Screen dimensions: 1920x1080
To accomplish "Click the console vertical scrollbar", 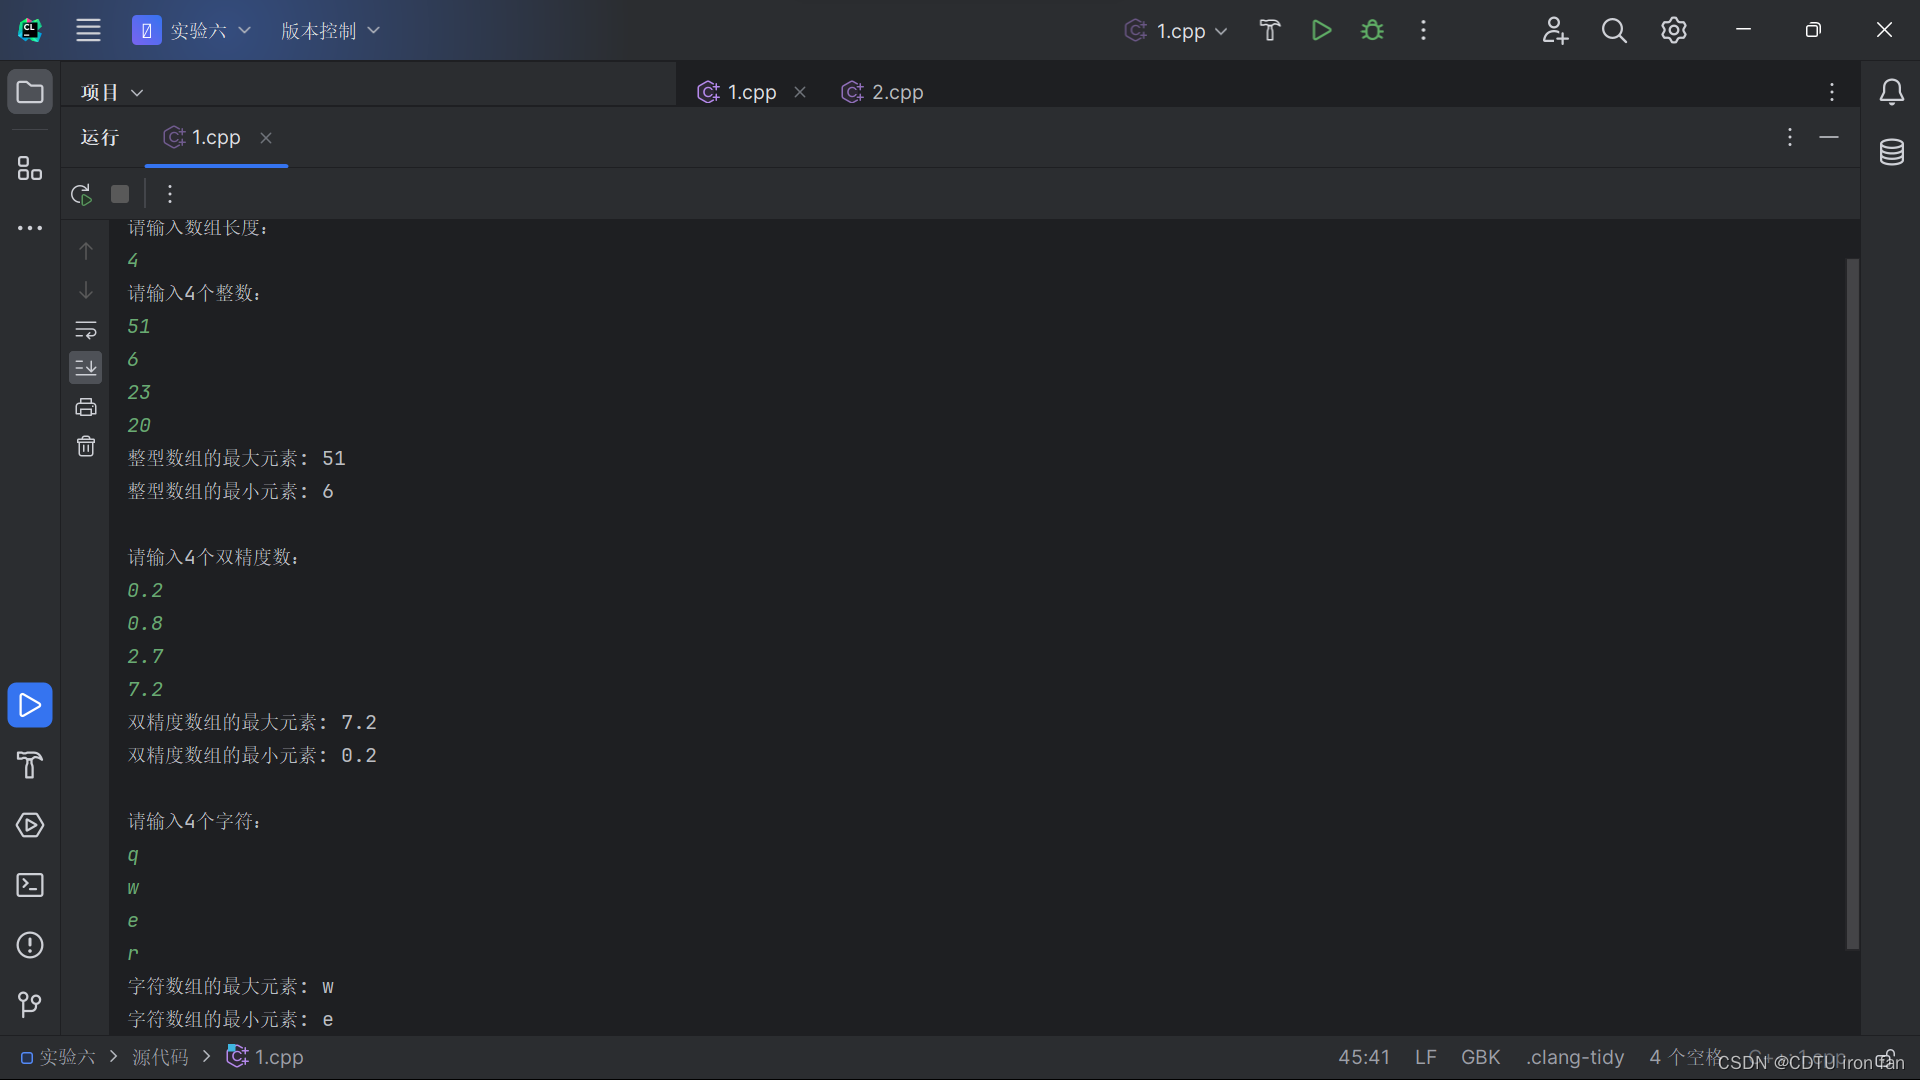I will tap(1852, 600).
